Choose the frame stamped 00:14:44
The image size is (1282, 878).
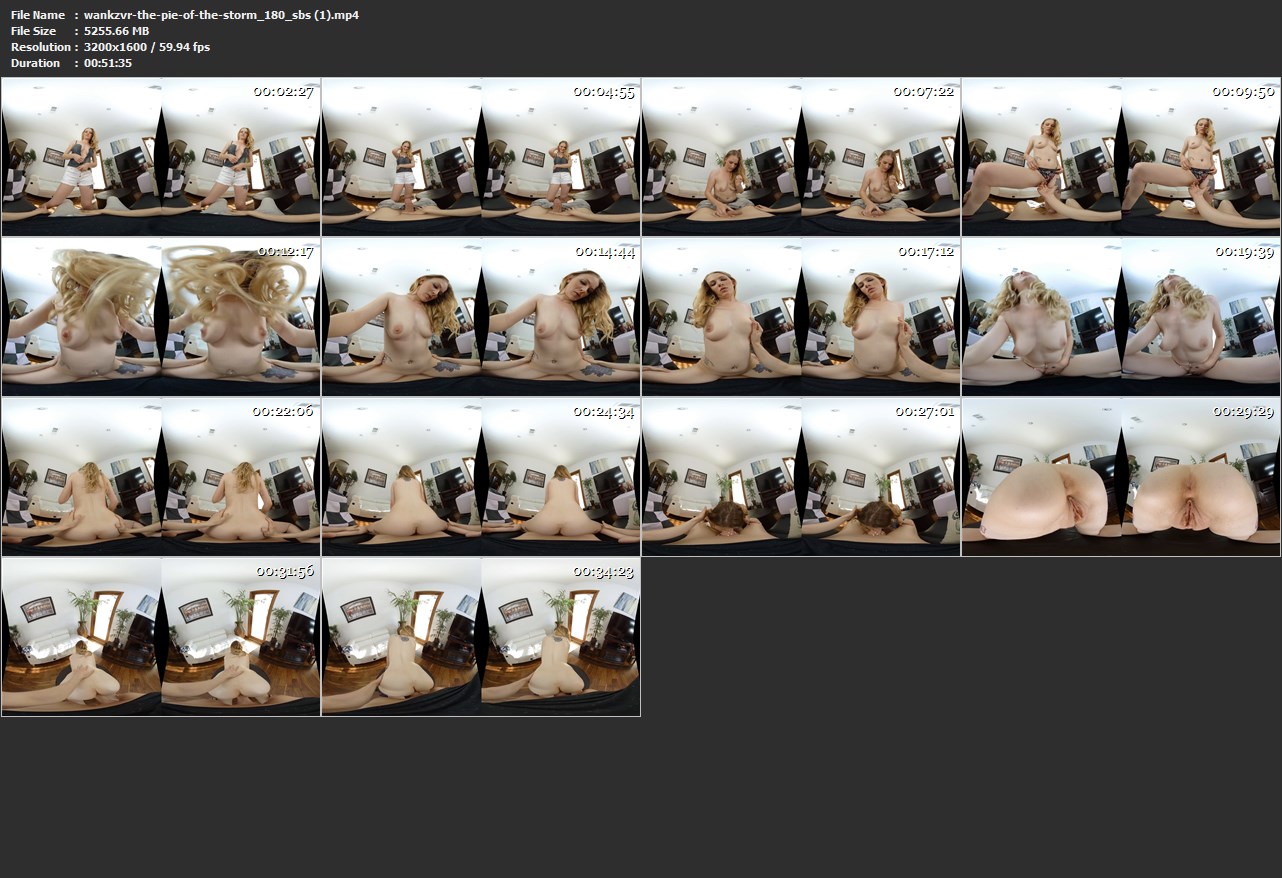[x=481, y=317]
